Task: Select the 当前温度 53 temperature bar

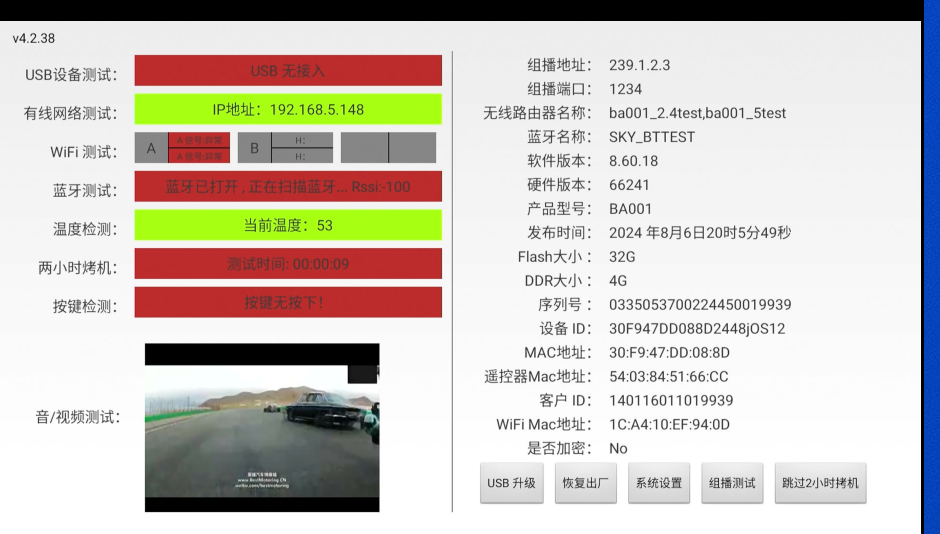Action: tap(288, 225)
